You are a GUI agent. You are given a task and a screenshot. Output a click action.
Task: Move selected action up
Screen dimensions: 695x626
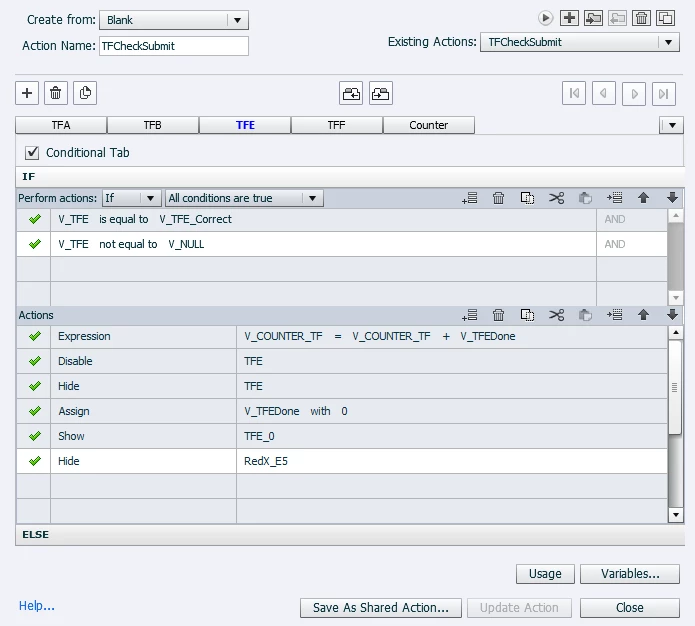tap(644, 315)
